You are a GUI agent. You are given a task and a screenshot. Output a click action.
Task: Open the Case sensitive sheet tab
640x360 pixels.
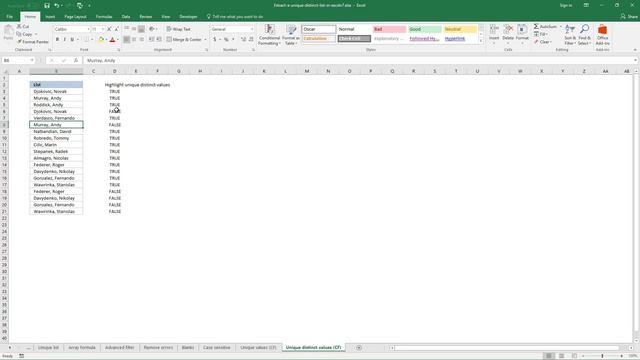217,347
